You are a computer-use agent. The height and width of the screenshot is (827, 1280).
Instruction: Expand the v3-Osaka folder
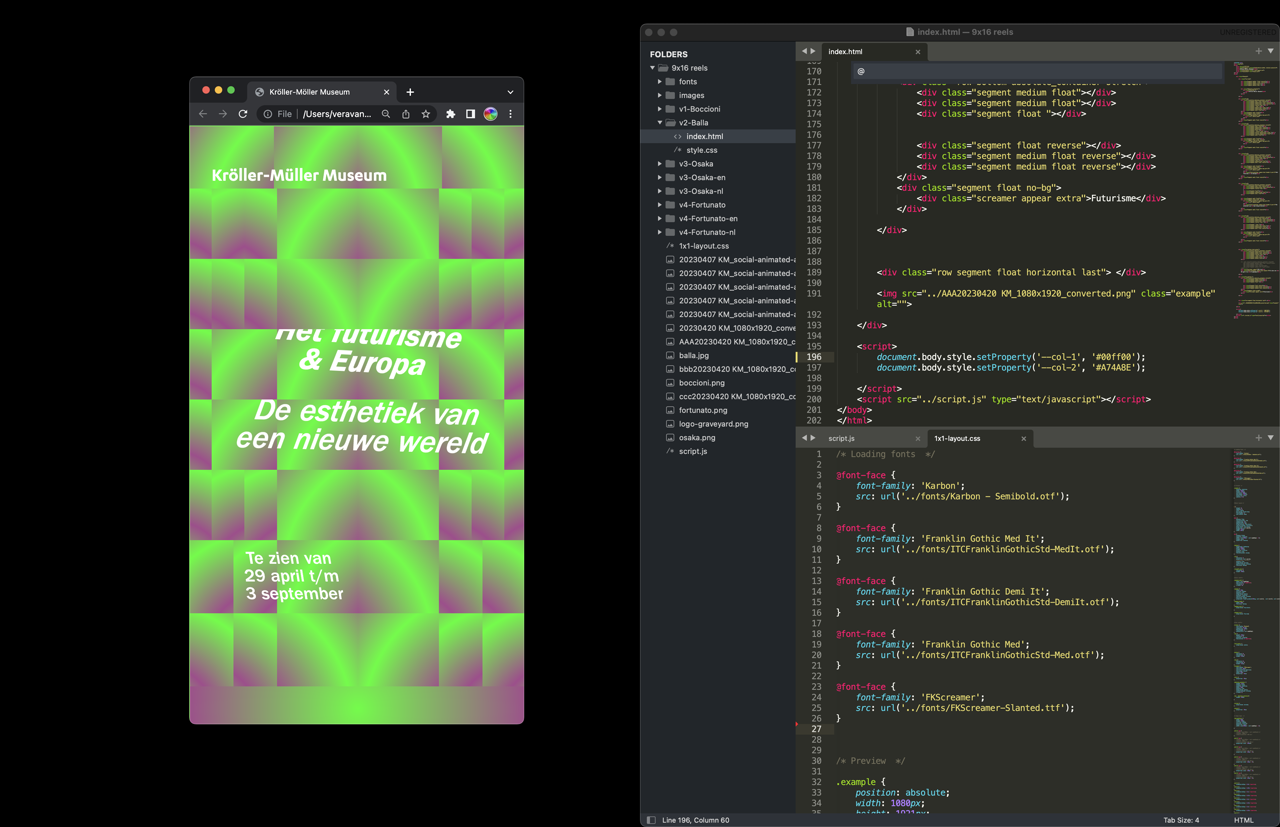pyautogui.click(x=660, y=164)
